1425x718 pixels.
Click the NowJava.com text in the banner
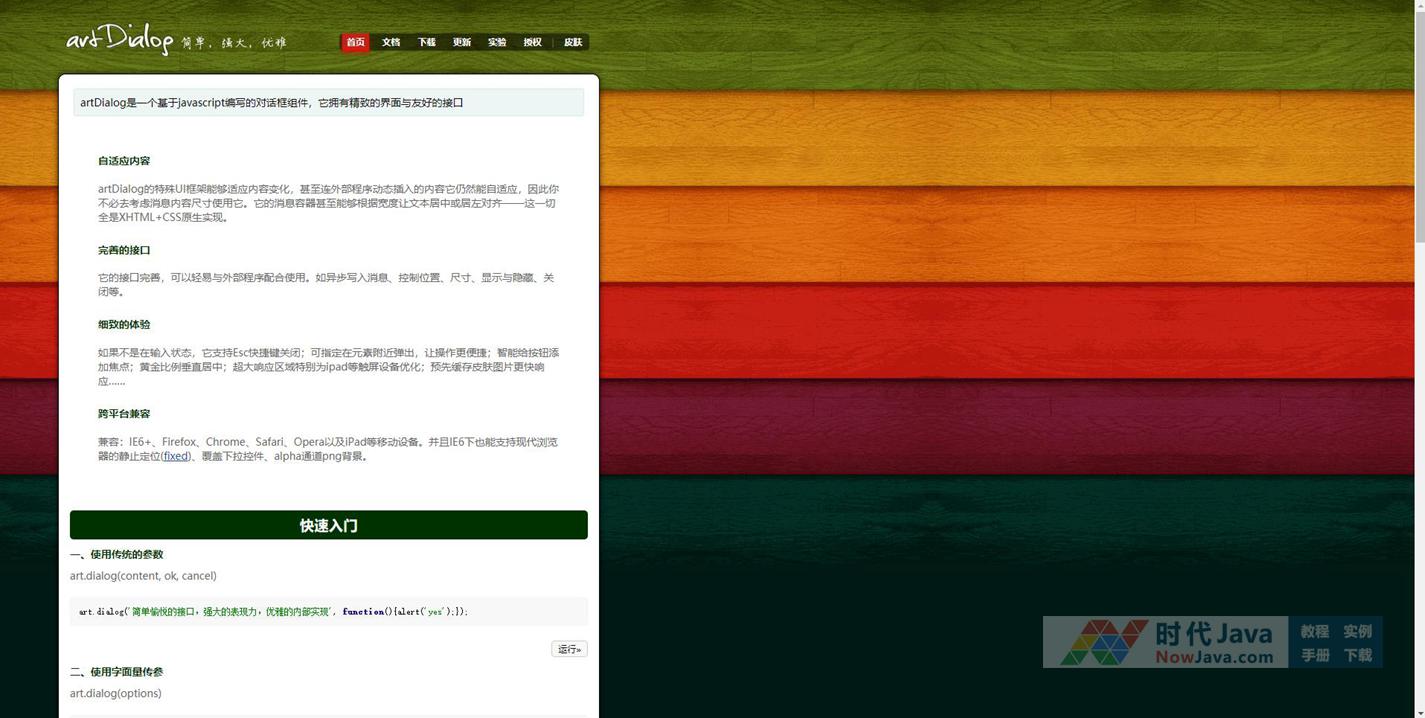pos(1214,657)
